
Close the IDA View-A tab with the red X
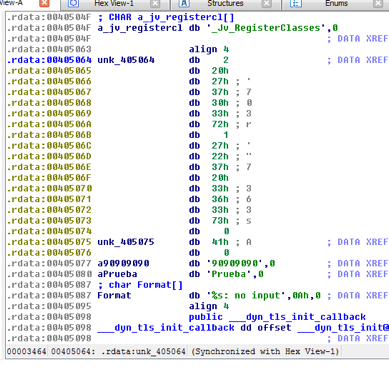[44, 3]
